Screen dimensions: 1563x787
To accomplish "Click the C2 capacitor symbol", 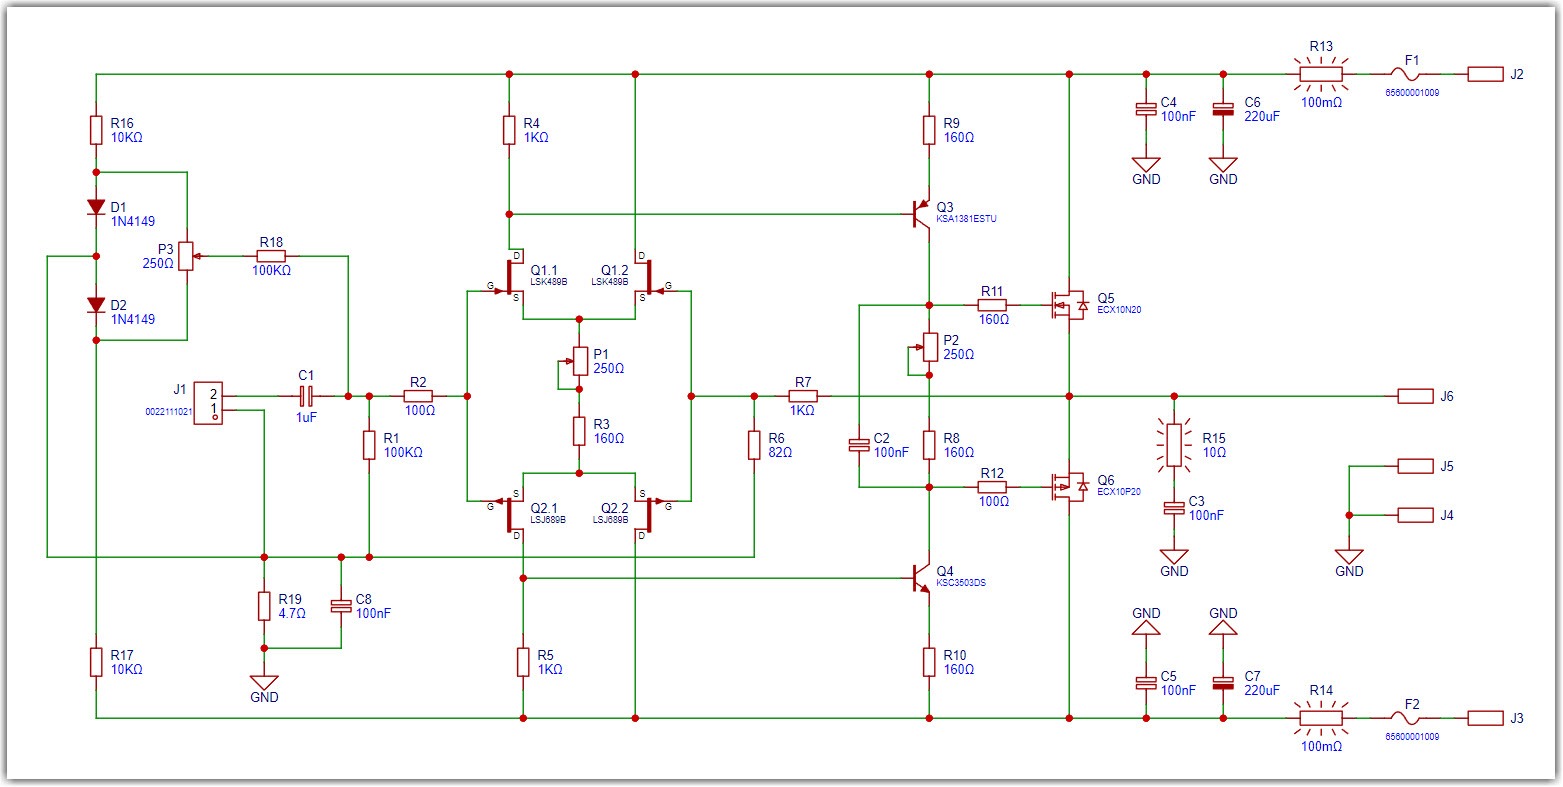I will 858,445.
